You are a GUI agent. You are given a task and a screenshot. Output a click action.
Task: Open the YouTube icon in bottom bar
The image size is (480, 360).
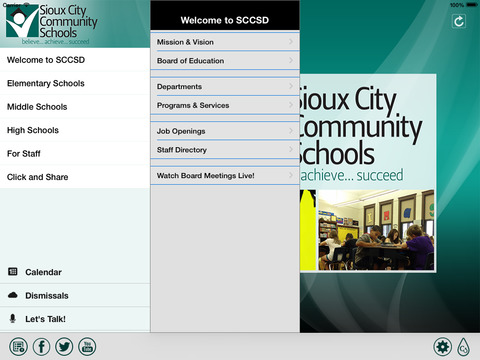[87, 347]
